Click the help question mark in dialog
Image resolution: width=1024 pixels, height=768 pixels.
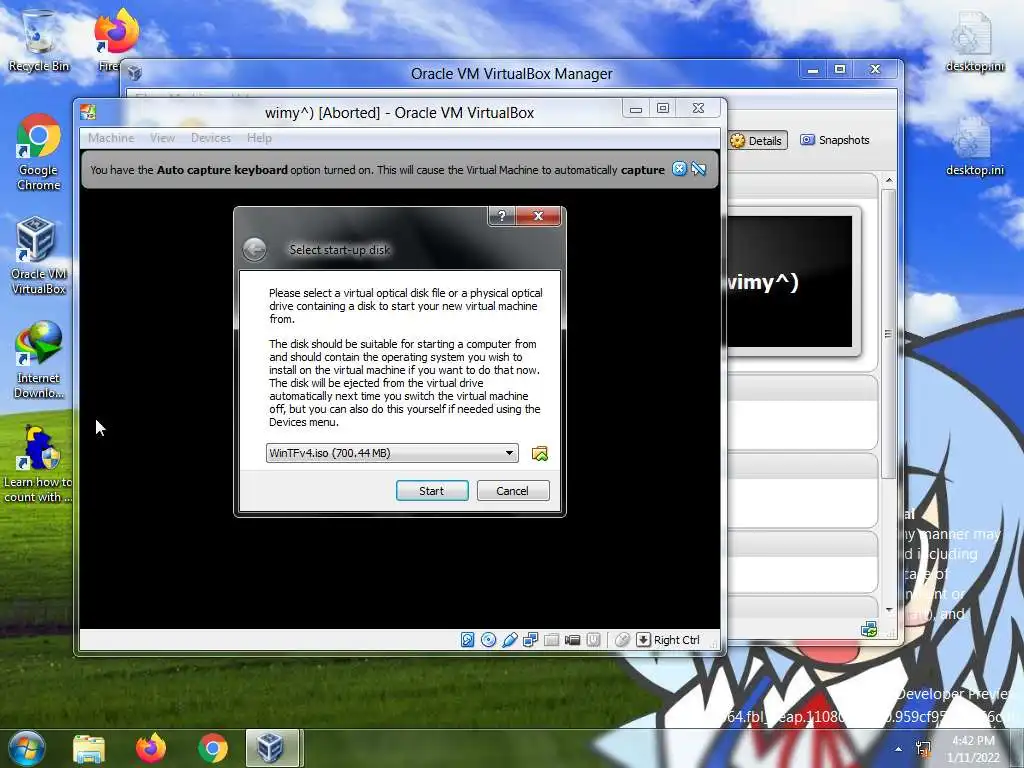tap(502, 216)
